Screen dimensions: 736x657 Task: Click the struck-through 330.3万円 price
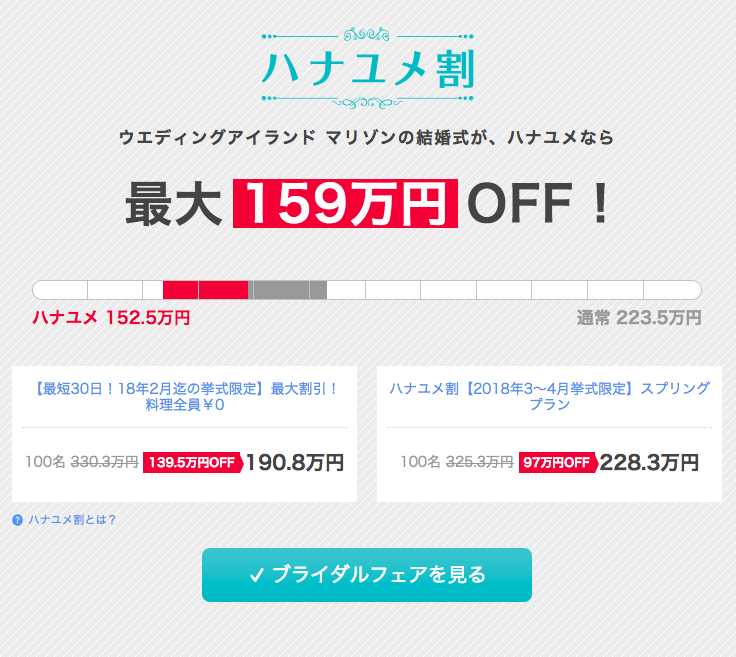click(104, 462)
